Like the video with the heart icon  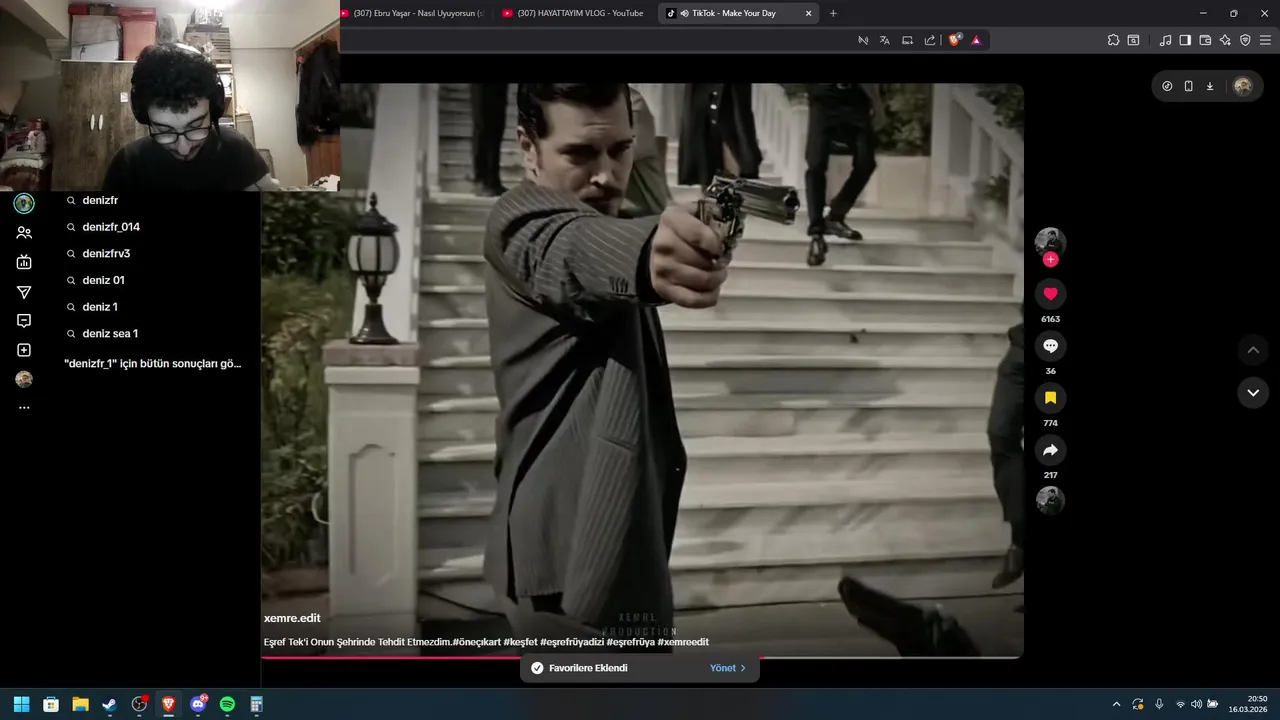(1050, 294)
